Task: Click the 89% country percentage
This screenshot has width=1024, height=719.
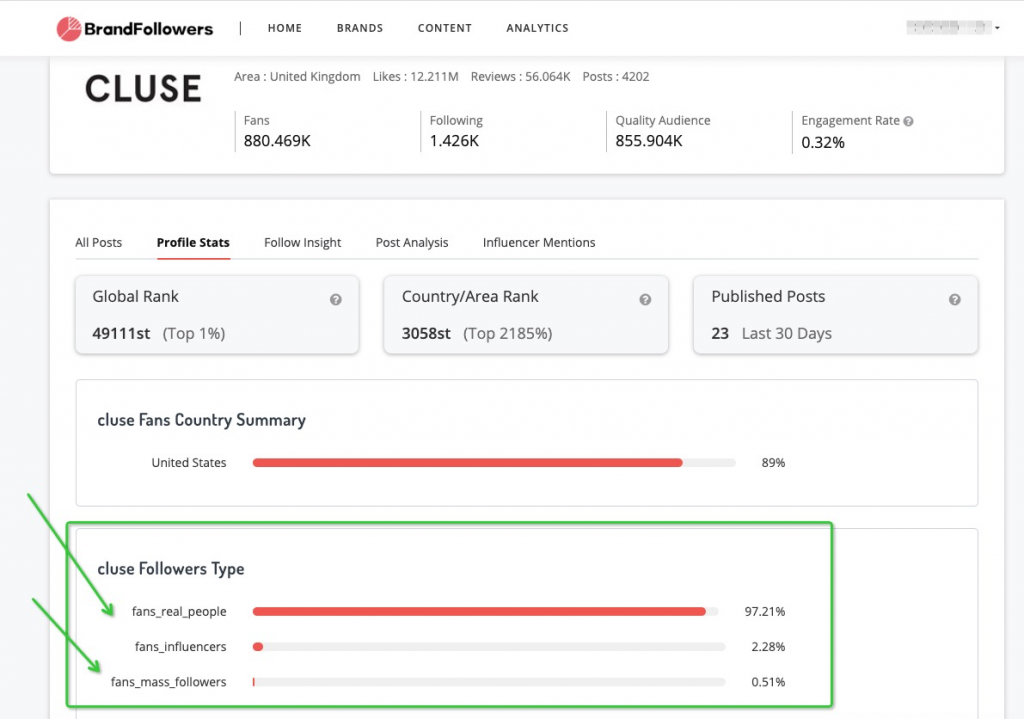Action: click(x=773, y=462)
